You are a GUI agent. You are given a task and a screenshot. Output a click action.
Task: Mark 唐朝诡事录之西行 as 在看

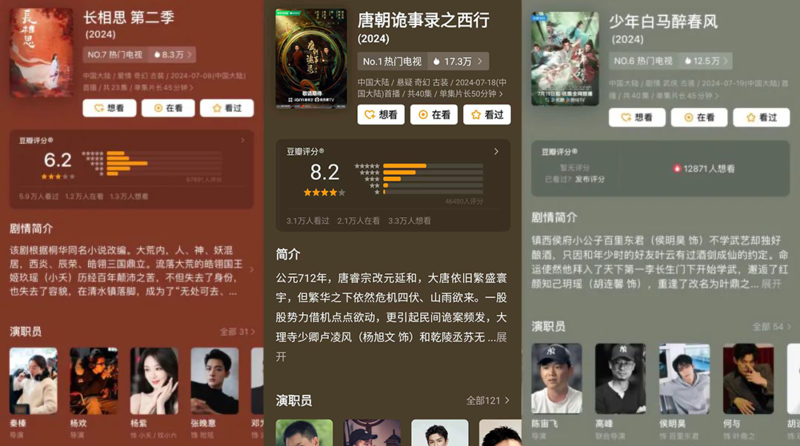click(x=434, y=115)
